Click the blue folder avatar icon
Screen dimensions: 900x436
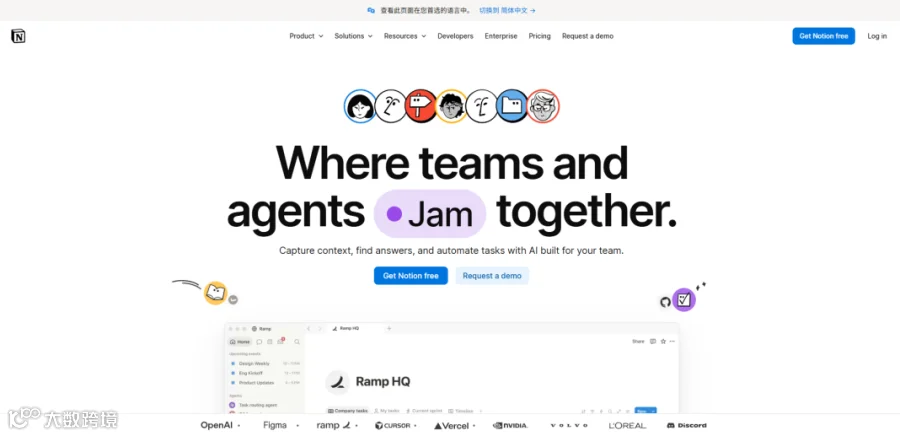512,106
